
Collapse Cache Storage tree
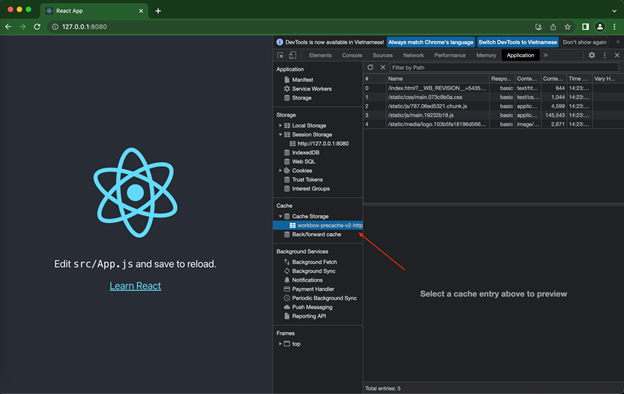280,216
